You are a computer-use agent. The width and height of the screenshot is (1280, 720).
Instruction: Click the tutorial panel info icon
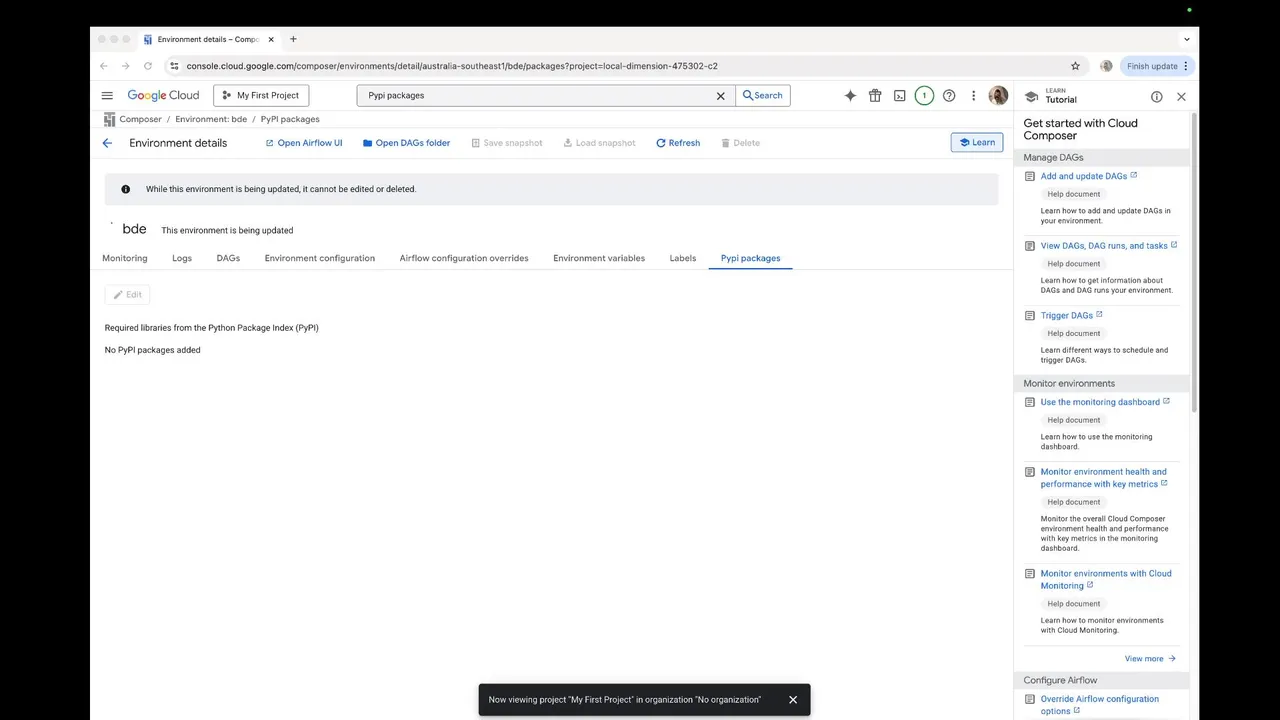pos(1157,97)
